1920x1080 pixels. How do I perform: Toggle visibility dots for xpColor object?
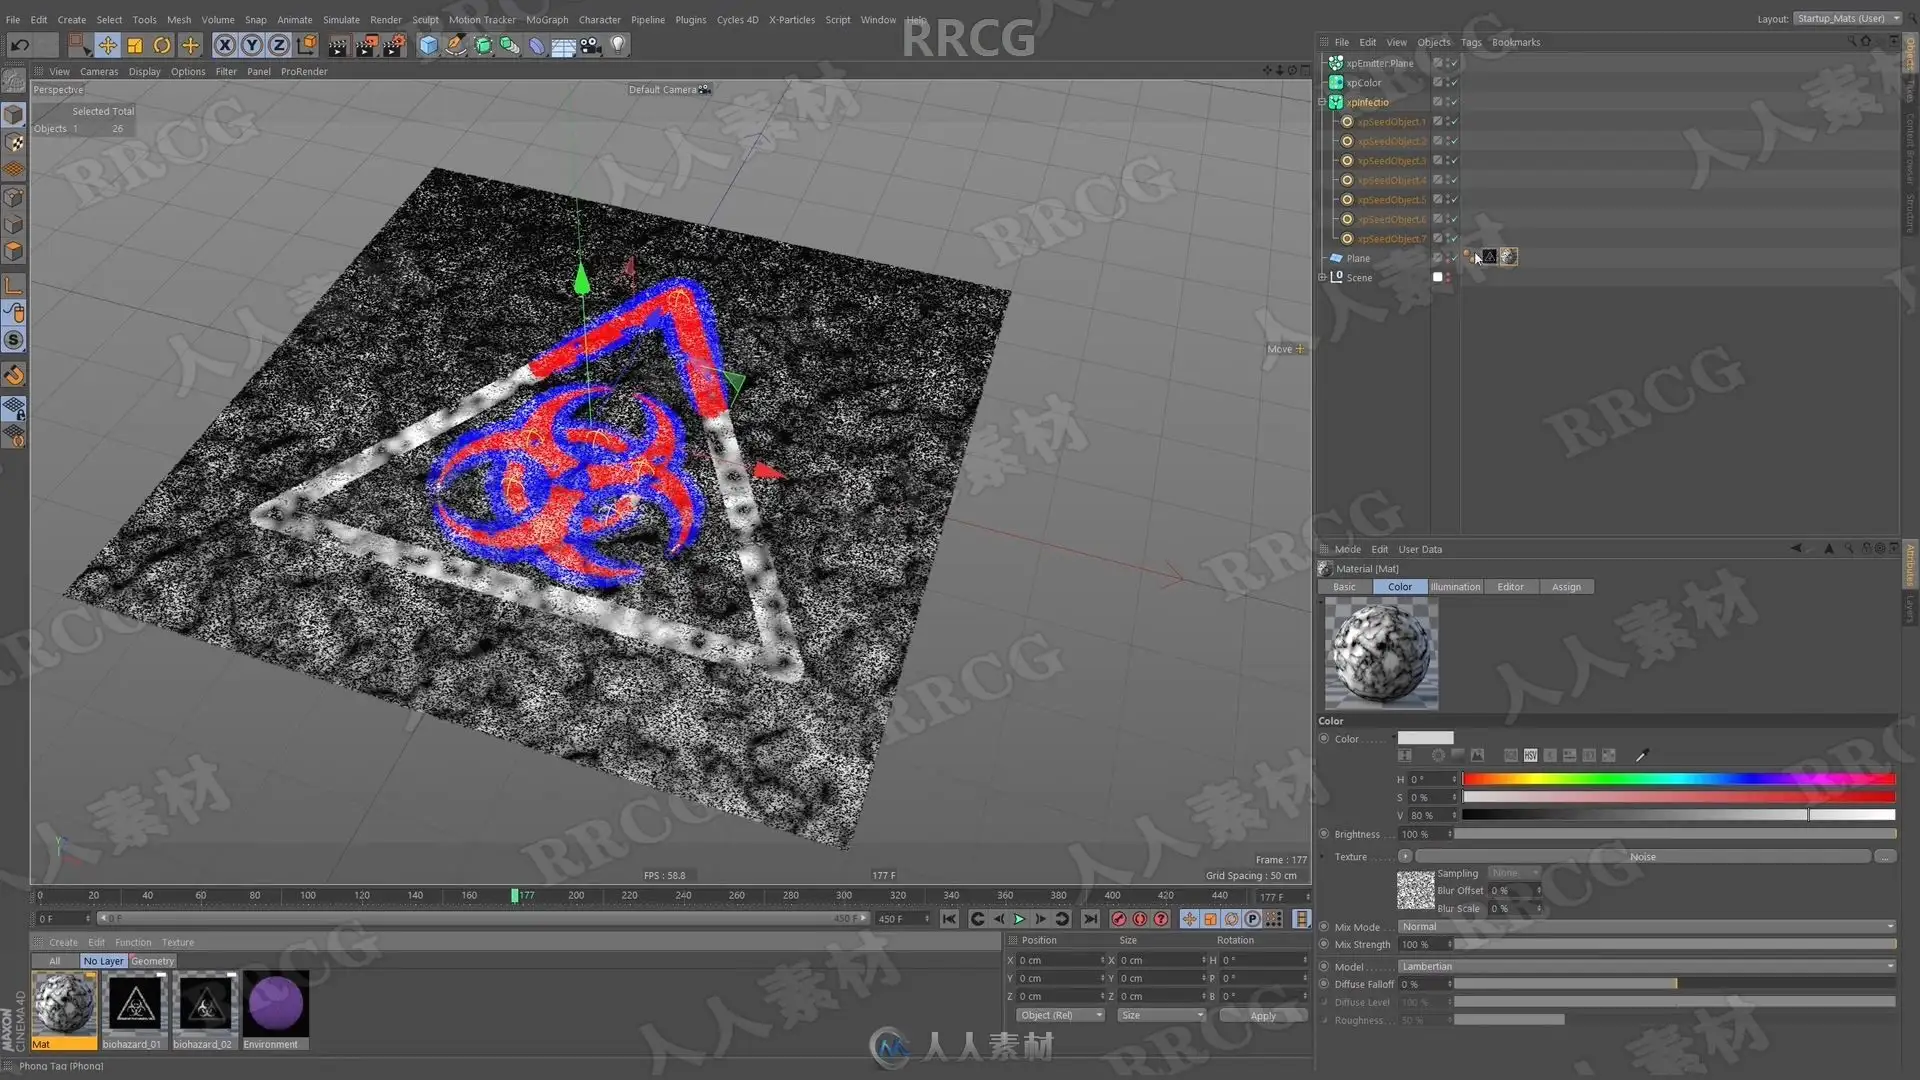(x=1447, y=83)
